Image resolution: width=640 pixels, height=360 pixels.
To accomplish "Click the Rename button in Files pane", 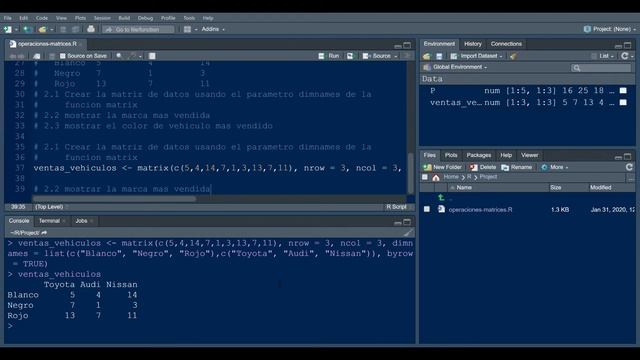I will [517, 167].
